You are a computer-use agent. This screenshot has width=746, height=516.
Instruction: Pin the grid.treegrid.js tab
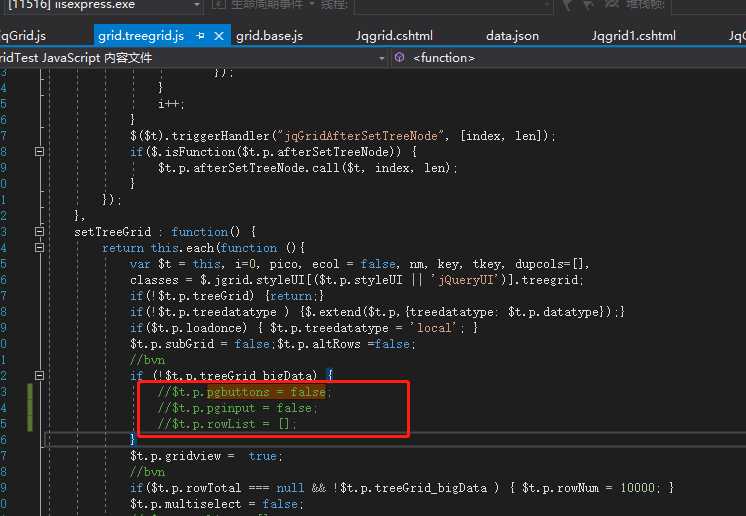coord(200,36)
